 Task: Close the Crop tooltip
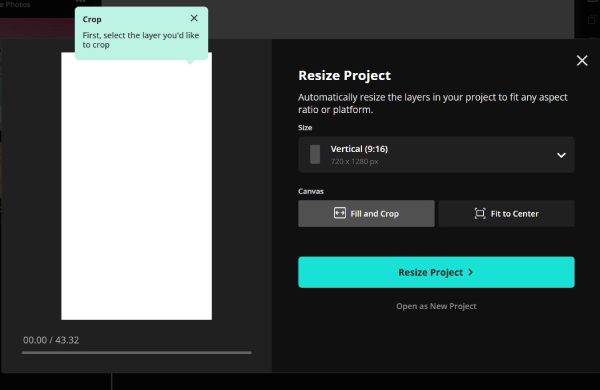coord(194,18)
